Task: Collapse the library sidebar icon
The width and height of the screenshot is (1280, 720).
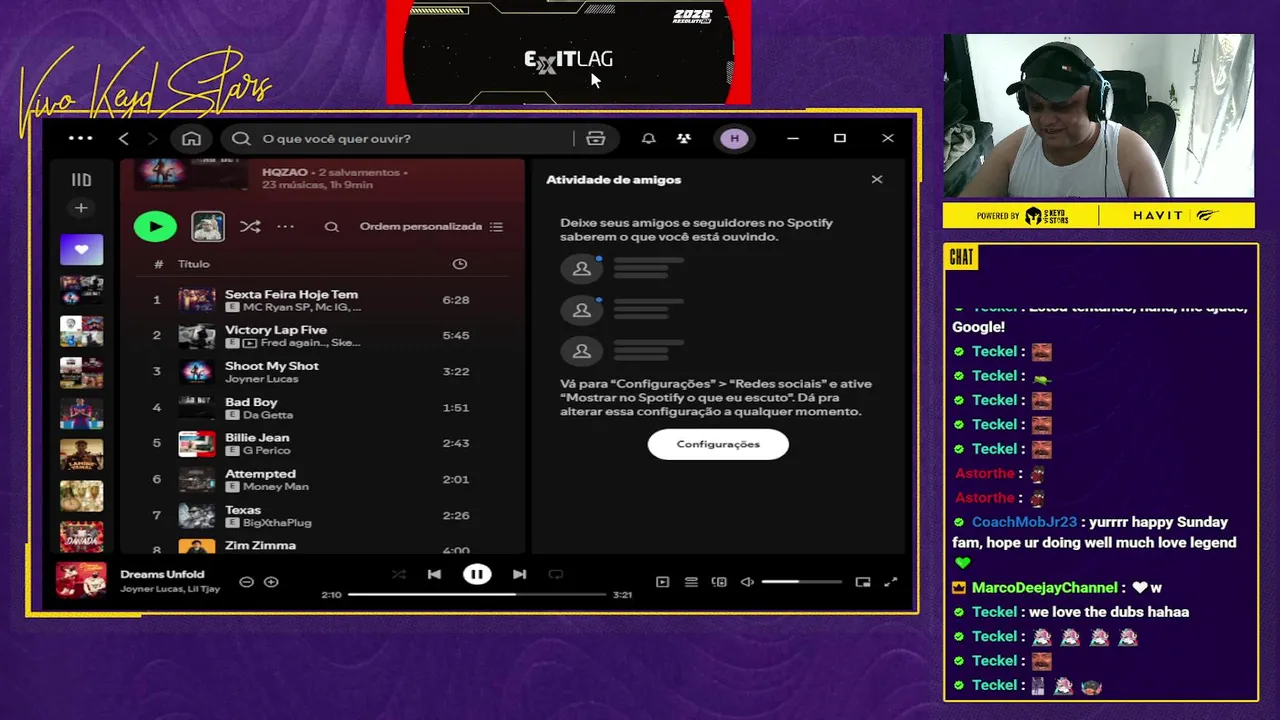Action: pyautogui.click(x=81, y=180)
